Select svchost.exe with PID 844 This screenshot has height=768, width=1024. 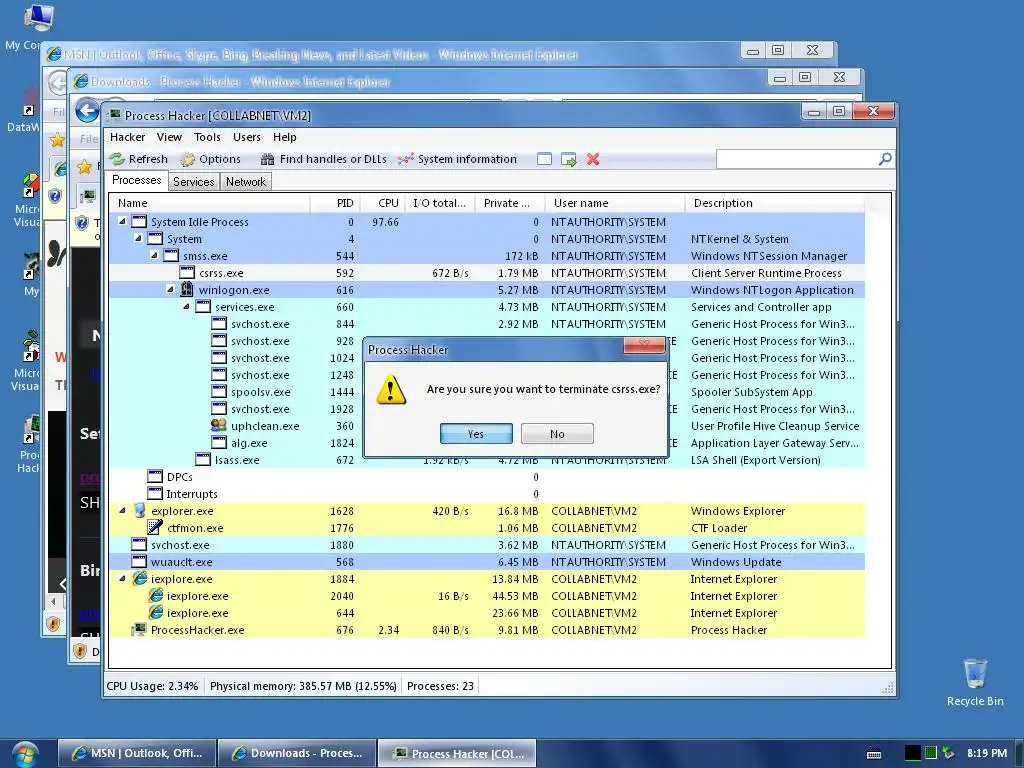pos(487,324)
